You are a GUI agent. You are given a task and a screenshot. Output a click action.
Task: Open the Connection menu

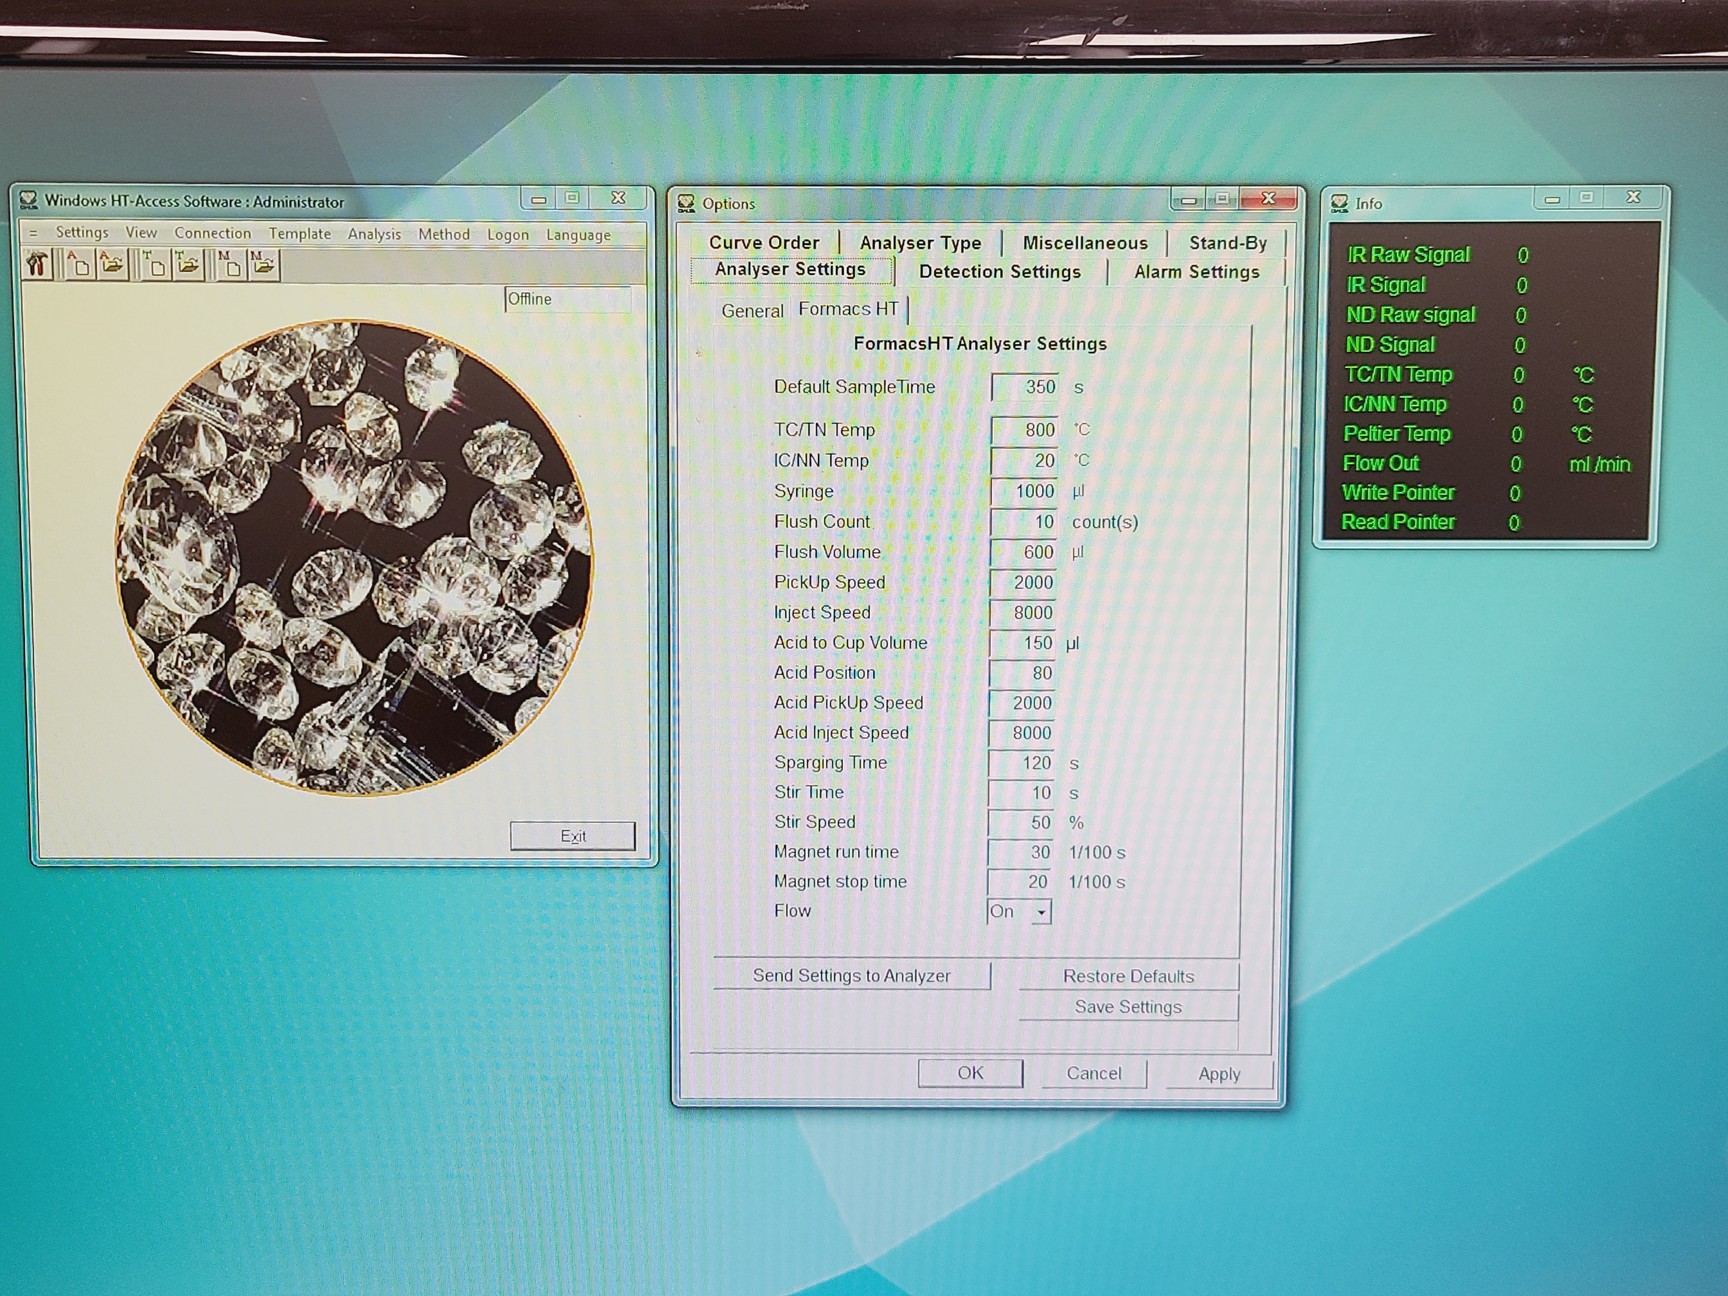(x=212, y=232)
